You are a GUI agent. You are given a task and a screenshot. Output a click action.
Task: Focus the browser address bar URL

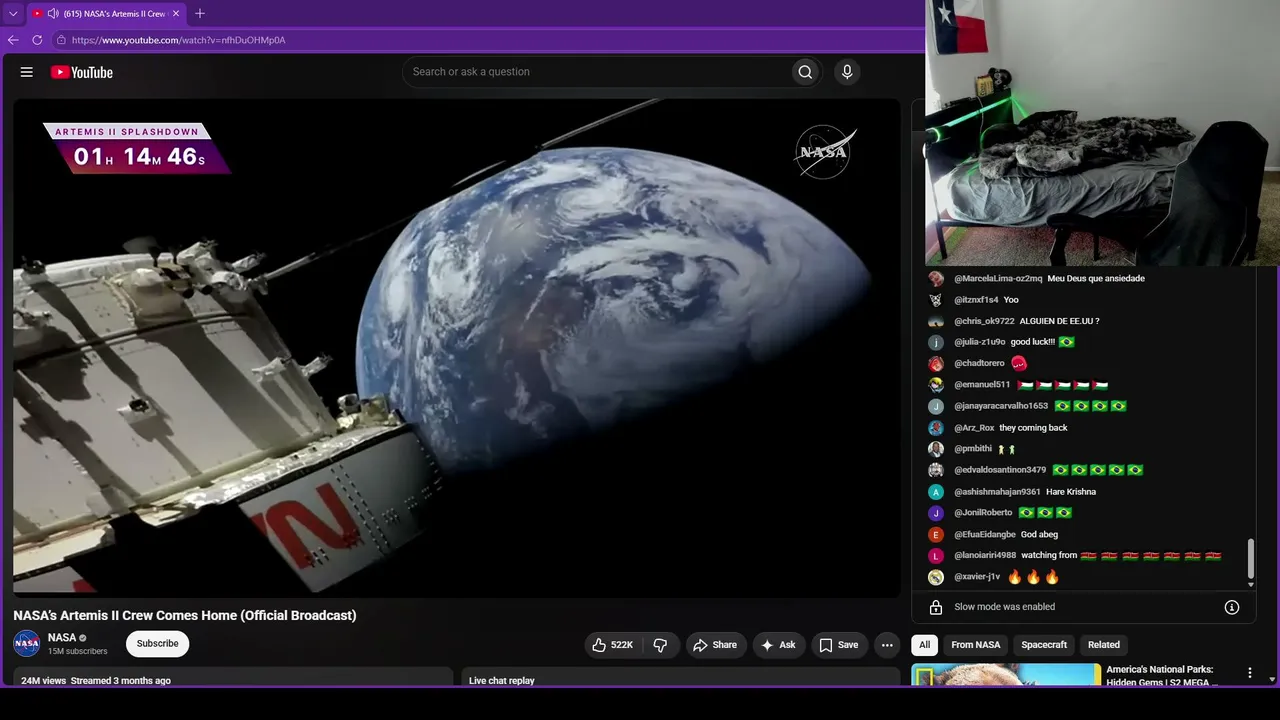179,40
